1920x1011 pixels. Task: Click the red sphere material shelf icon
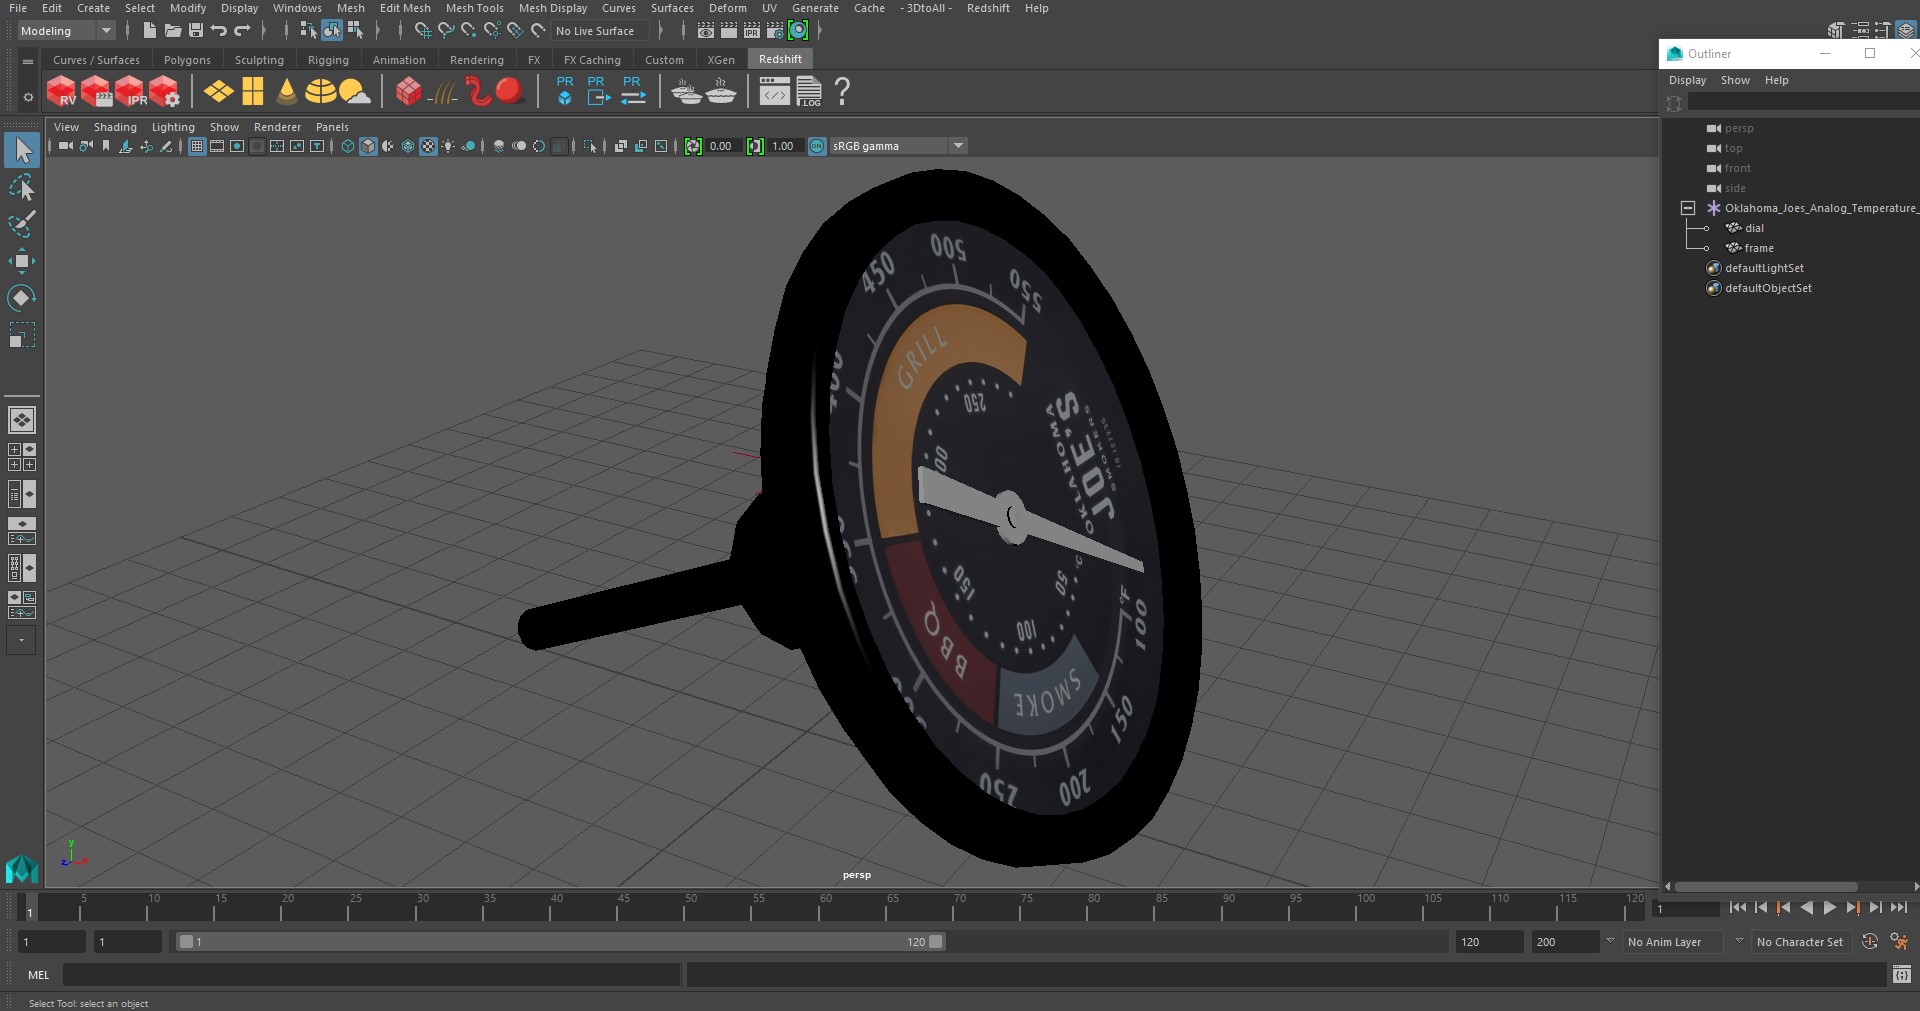pos(509,91)
